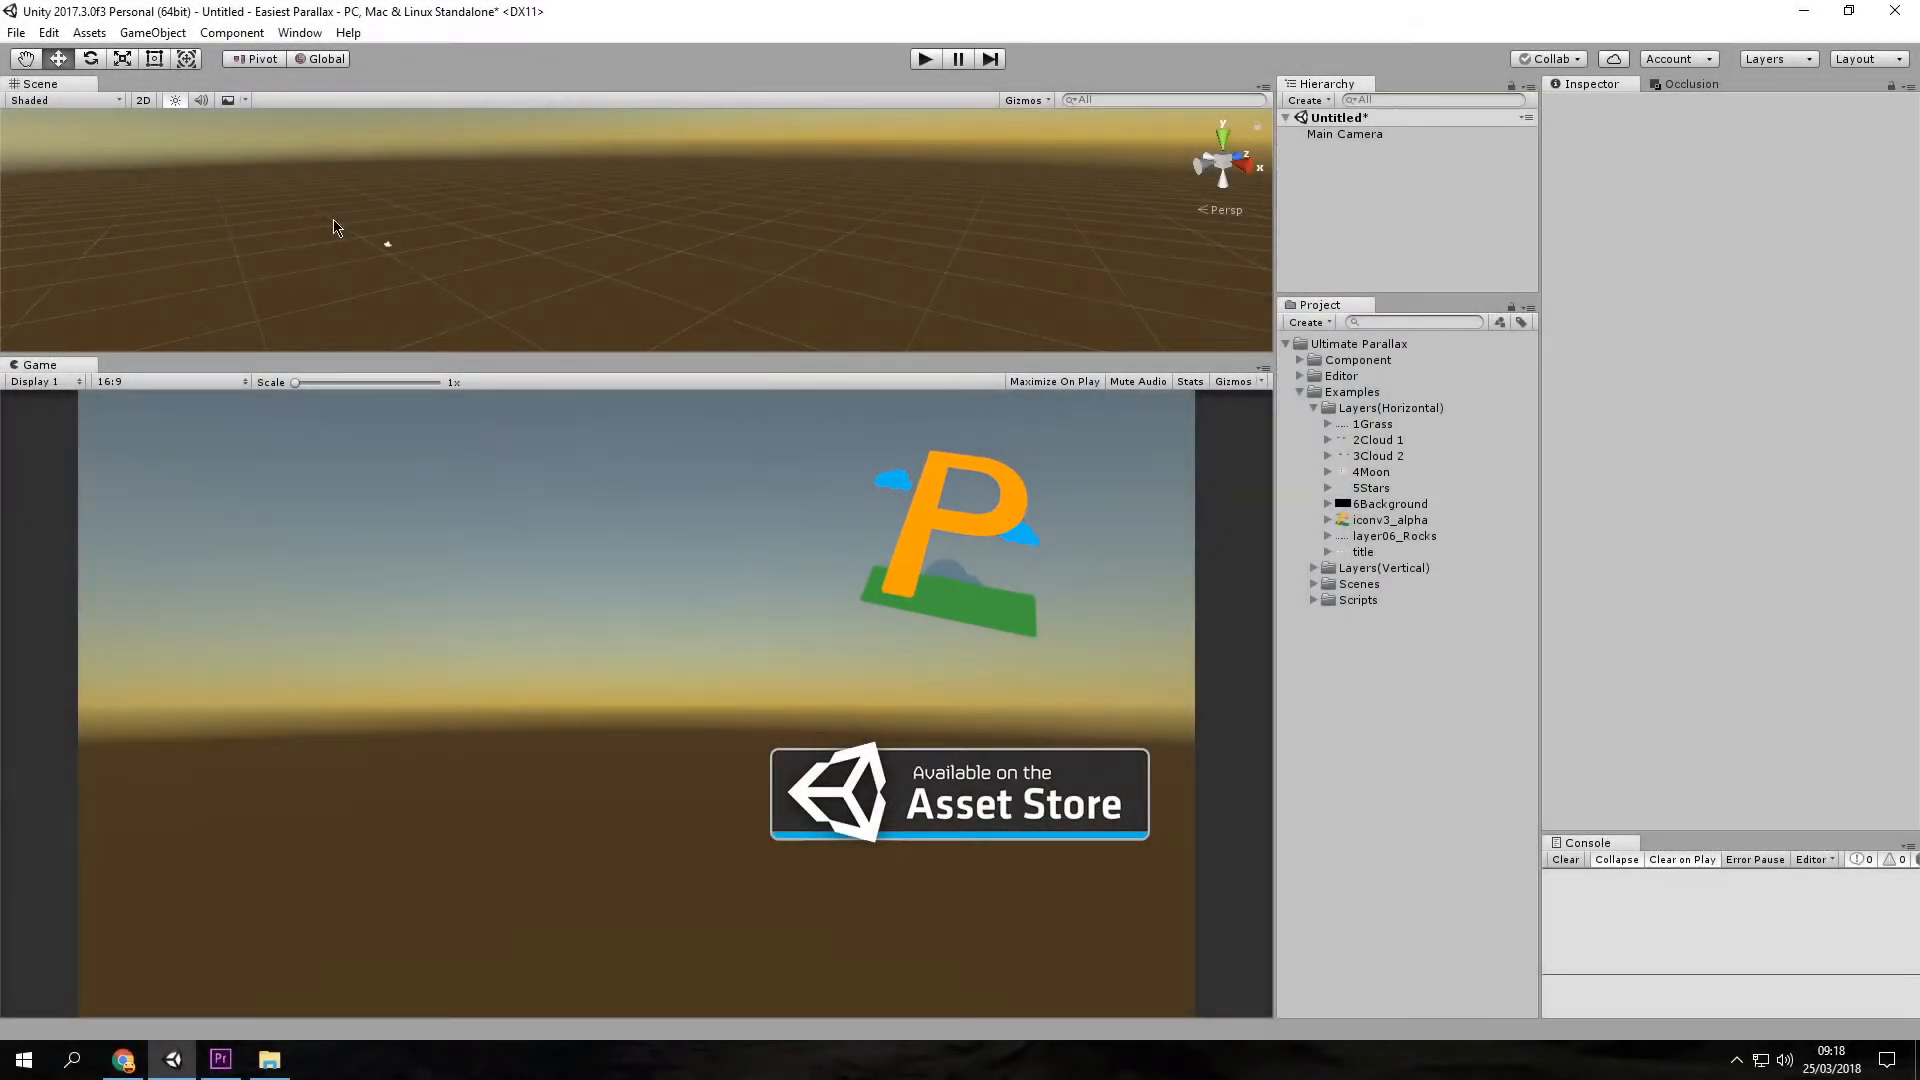Click the Hierarchy search field

click(x=1433, y=100)
